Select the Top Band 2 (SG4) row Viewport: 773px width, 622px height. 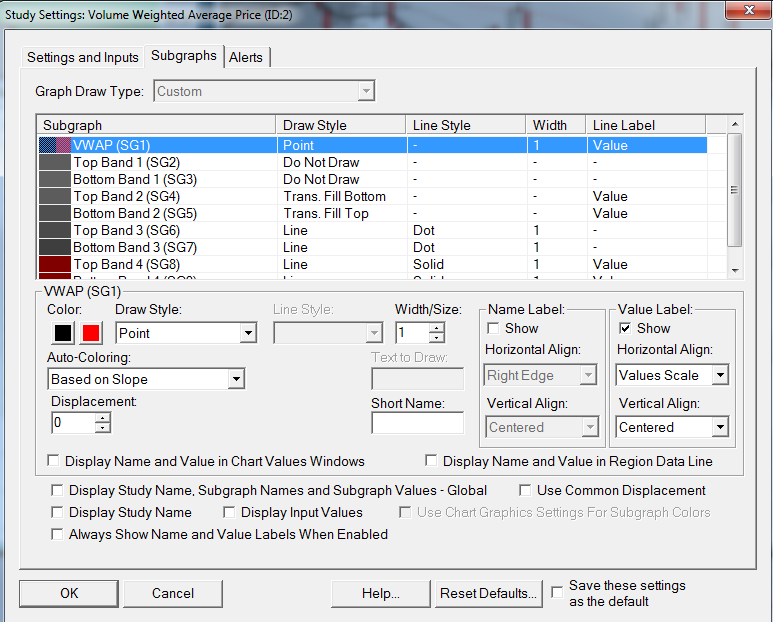[x=372, y=196]
